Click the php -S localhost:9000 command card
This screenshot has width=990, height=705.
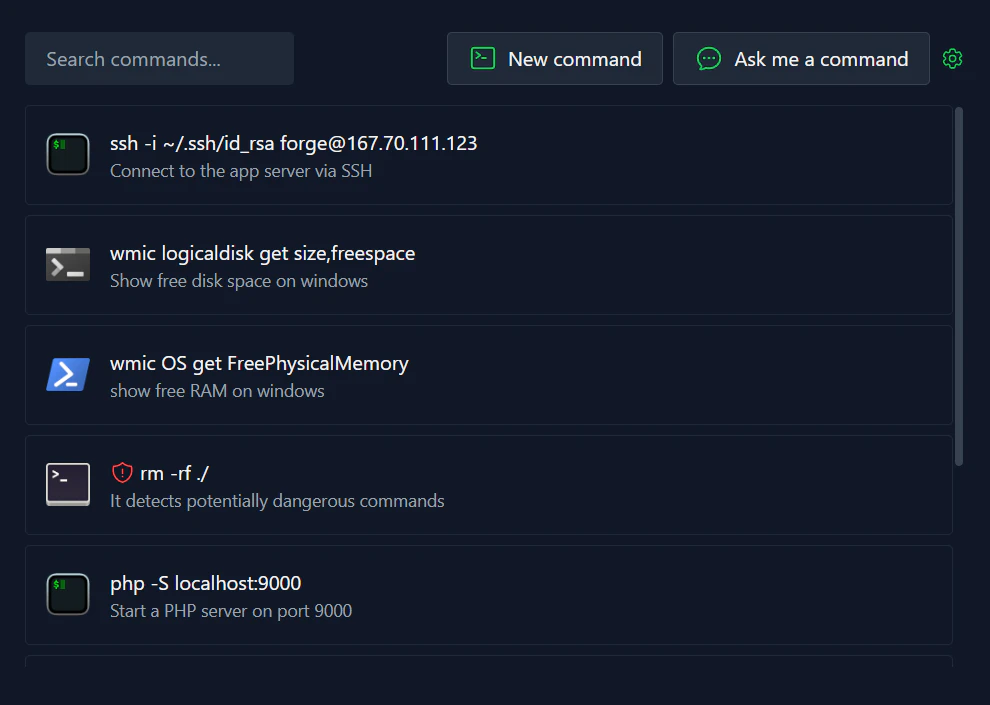[x=489, y=595]
